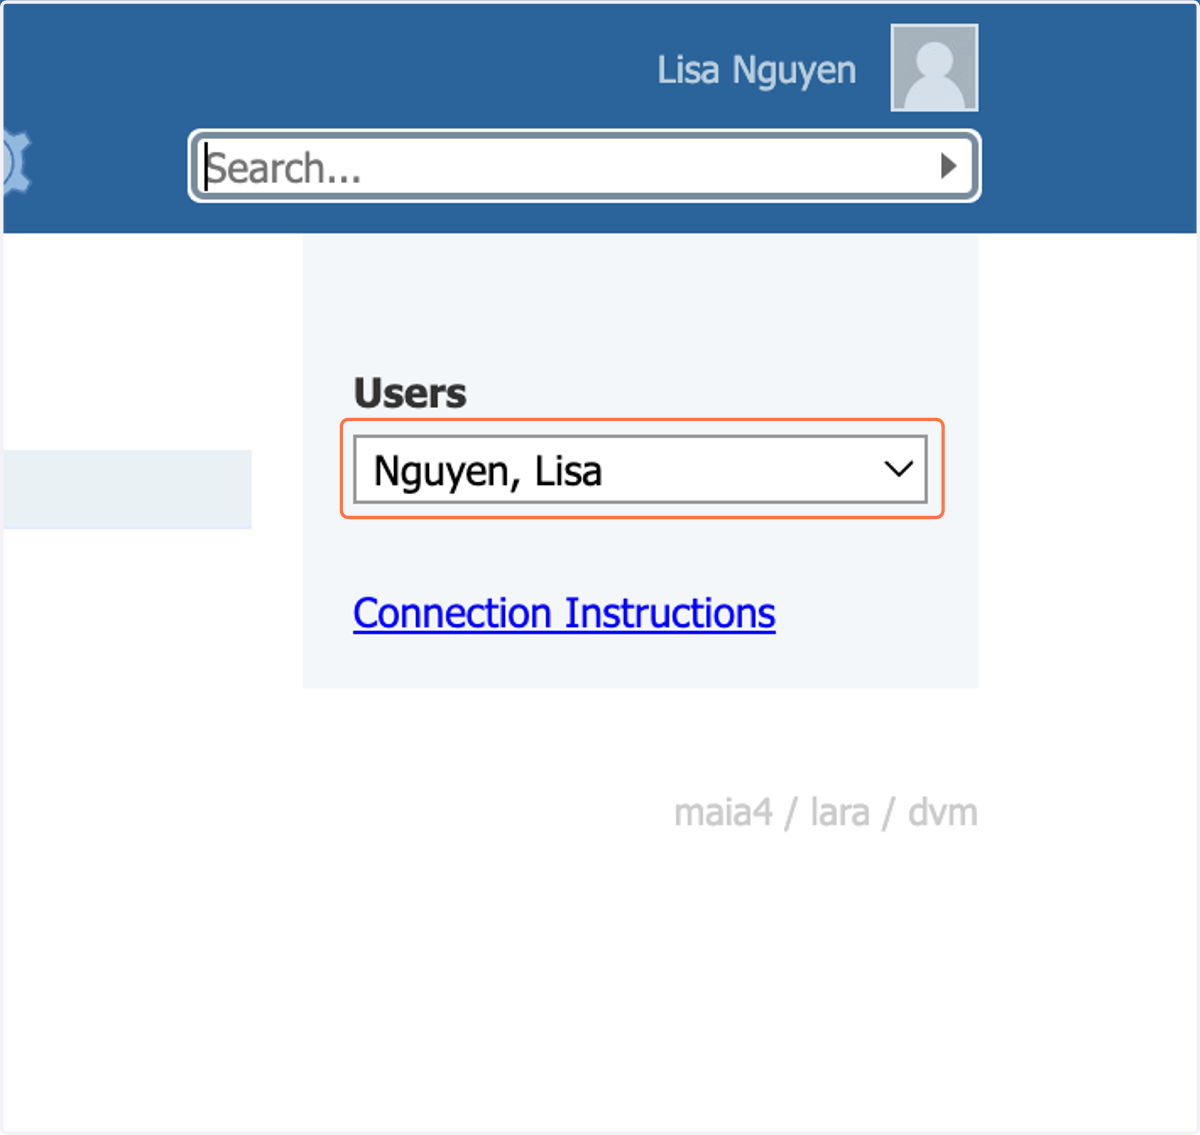Click the Lisa Nguyen username in header
The width and height of the screenshot is (1200, 1135).
coord(757,71)
